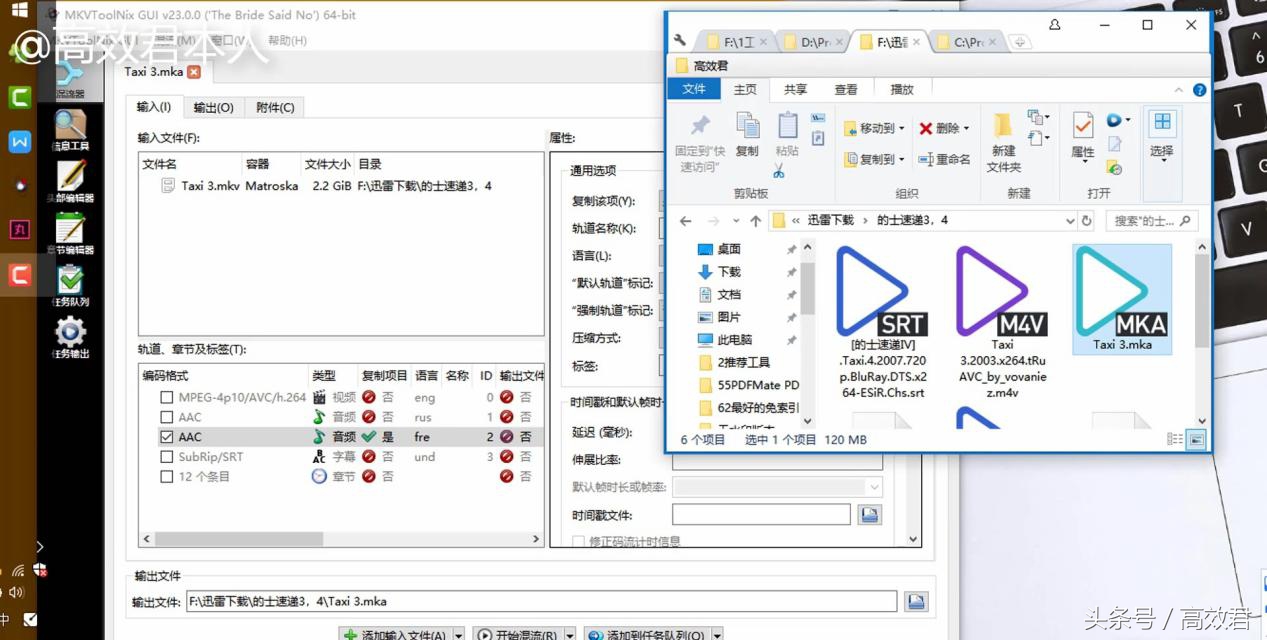Open the 默认帧时长或帧率 combo box

[875, 487]
